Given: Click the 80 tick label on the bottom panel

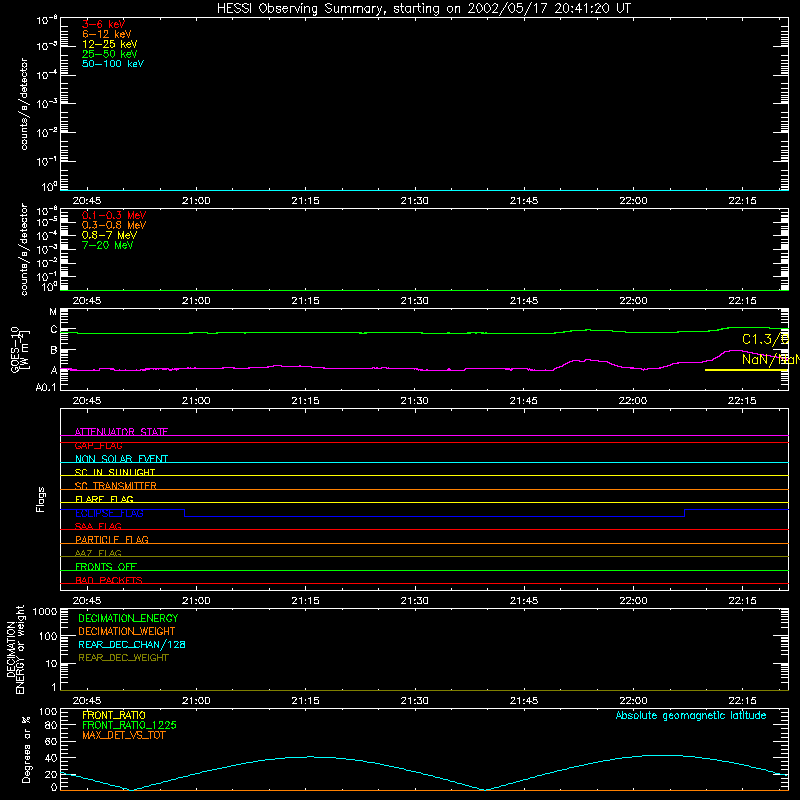Looking at the screenshot, I should (x=51, y=725).
